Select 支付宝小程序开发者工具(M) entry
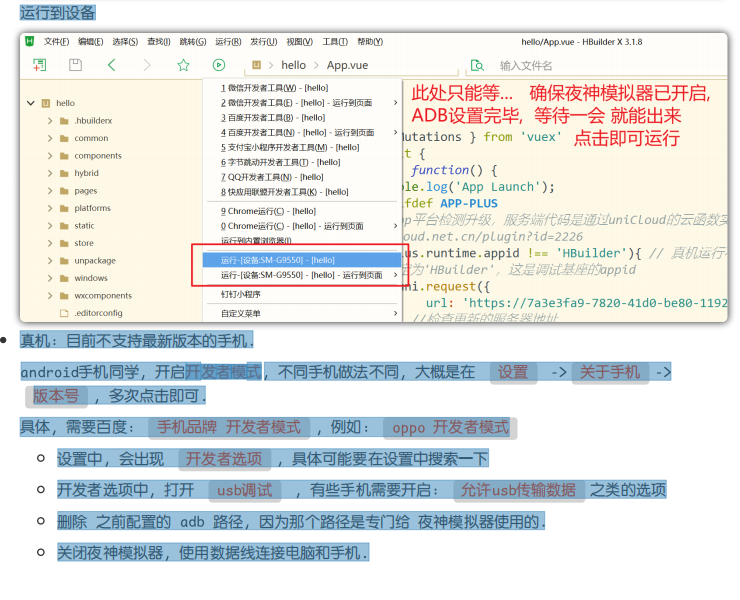 302,147
